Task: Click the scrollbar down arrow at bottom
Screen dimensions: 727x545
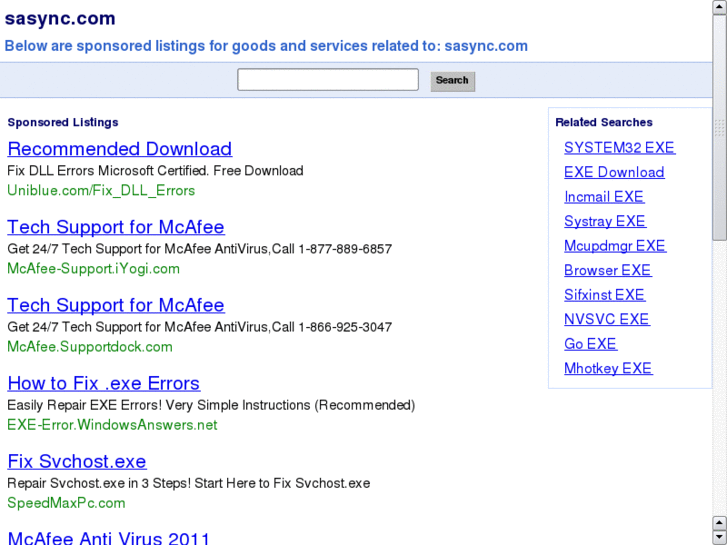Action: tap(719, 537)
